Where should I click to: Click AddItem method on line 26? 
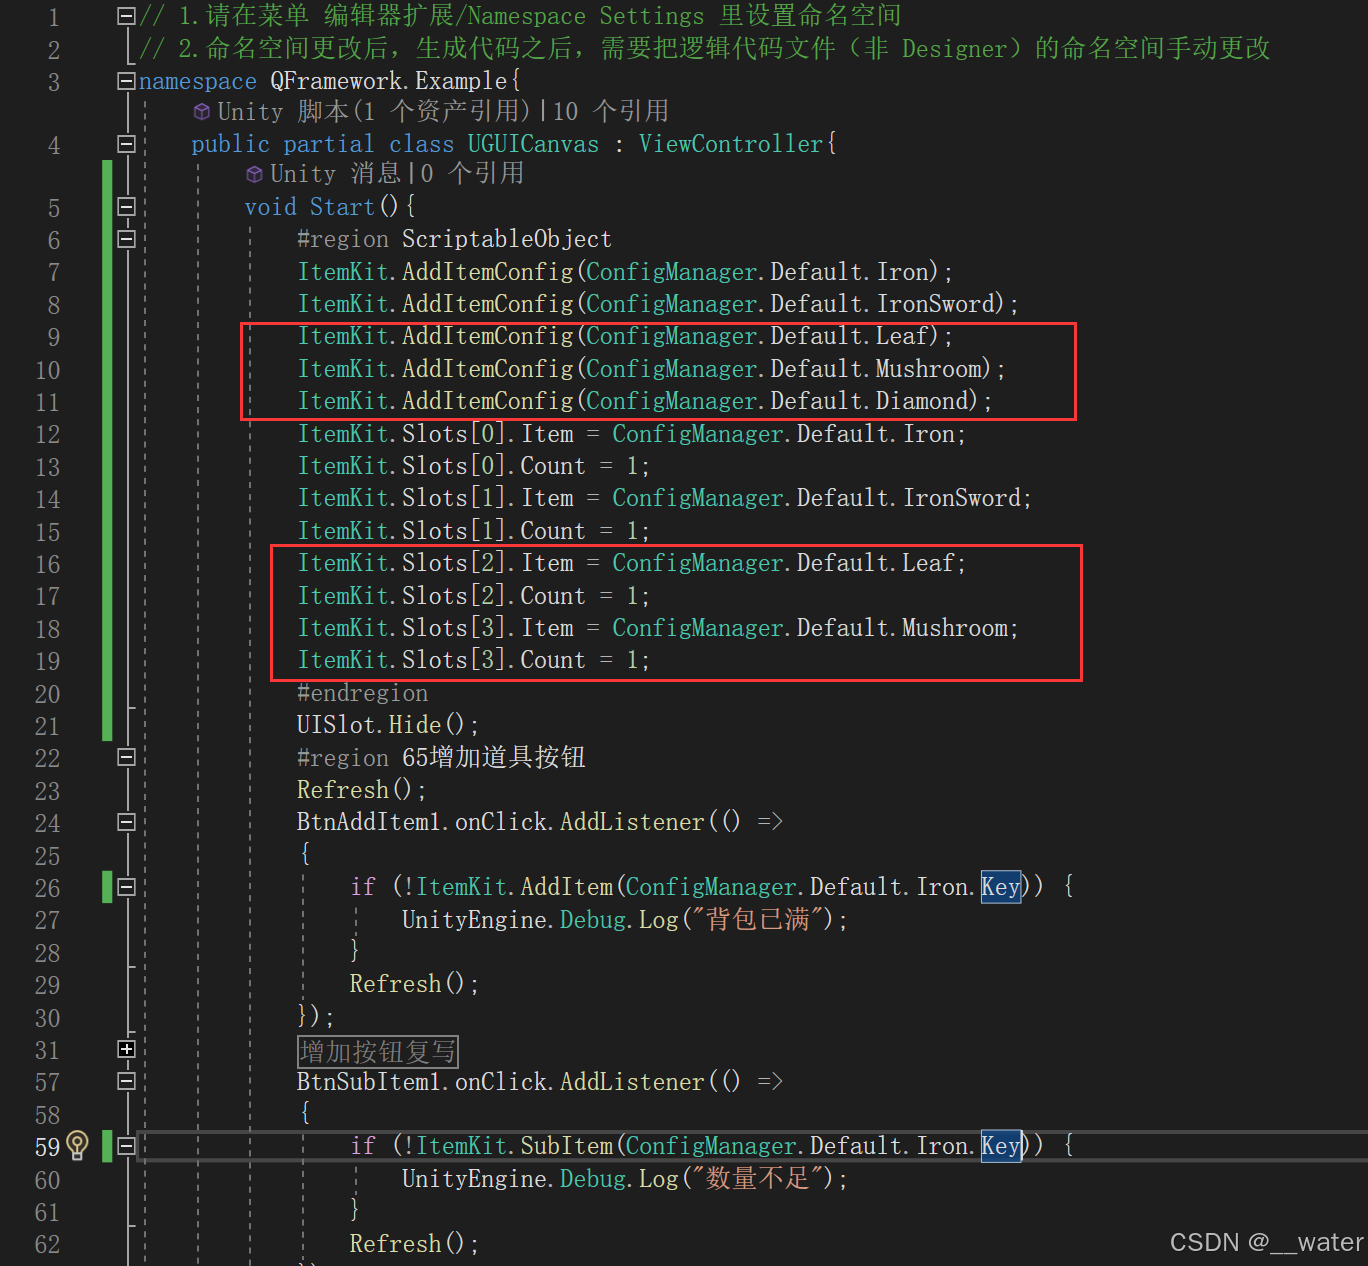click(567, 887)
